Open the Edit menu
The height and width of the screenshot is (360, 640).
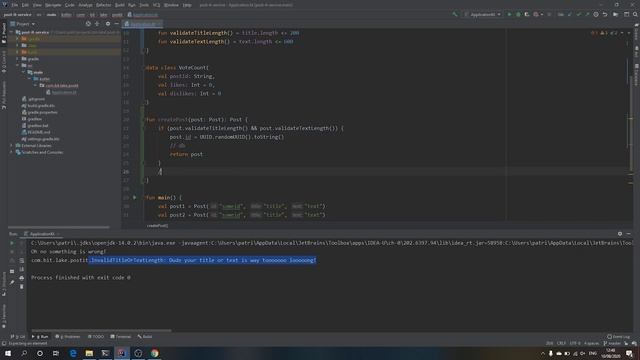point(25,5)
